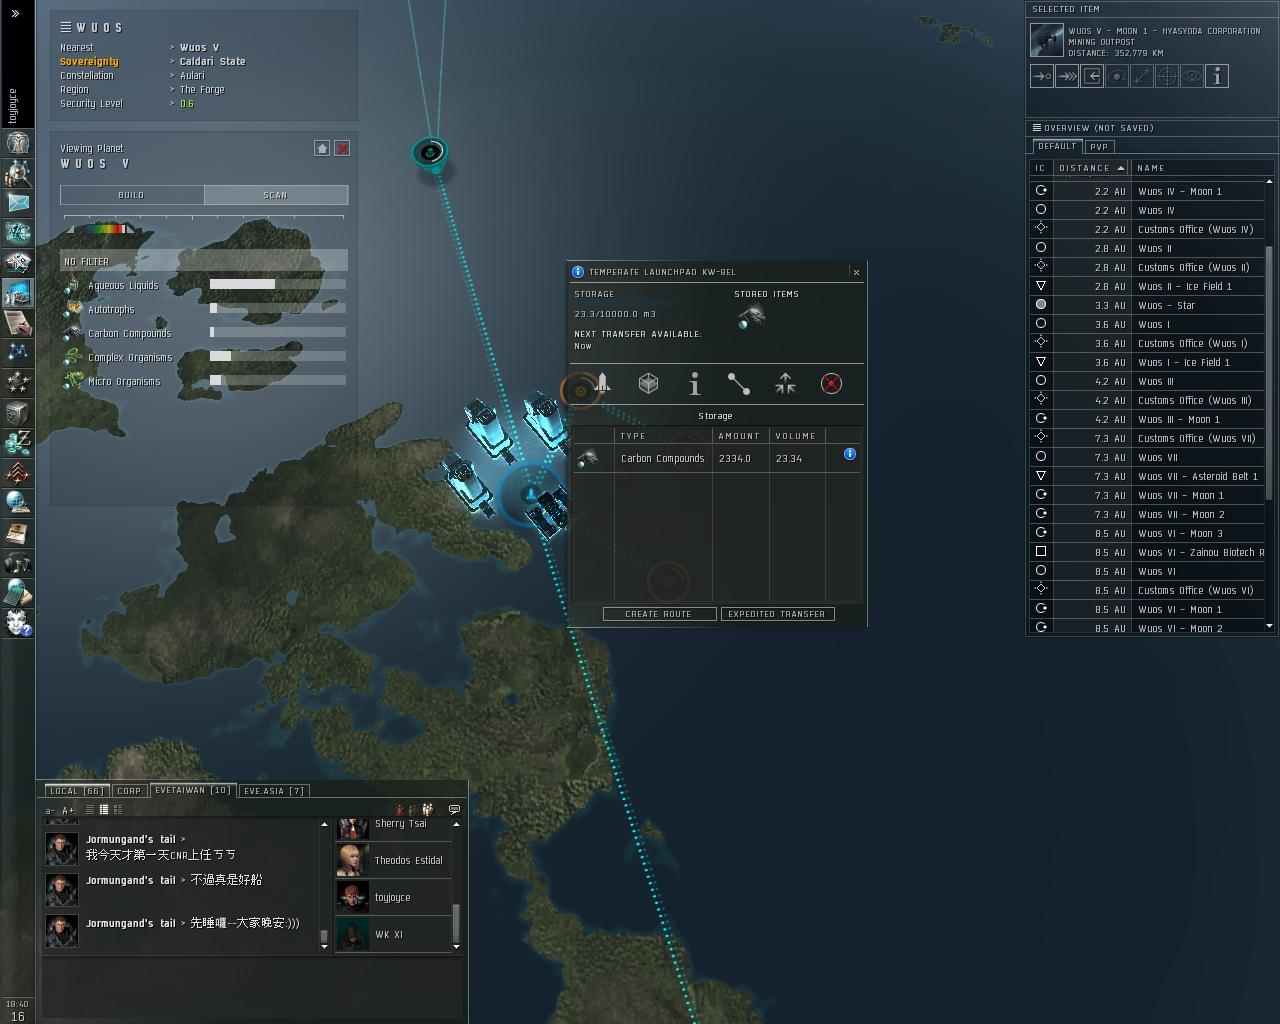The image size is (1280, 1024).
Task: Click the Warp To icon in Selected Item
Action: click(x=1067, y=76)
